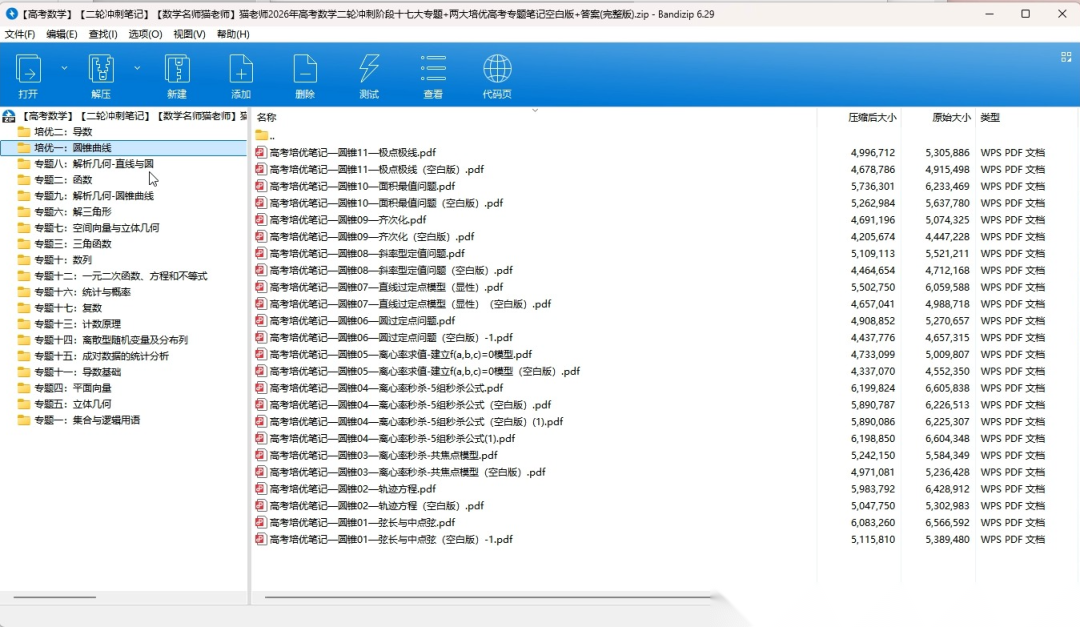Select the 培优二：导数 folder in tree

point(63,132)
